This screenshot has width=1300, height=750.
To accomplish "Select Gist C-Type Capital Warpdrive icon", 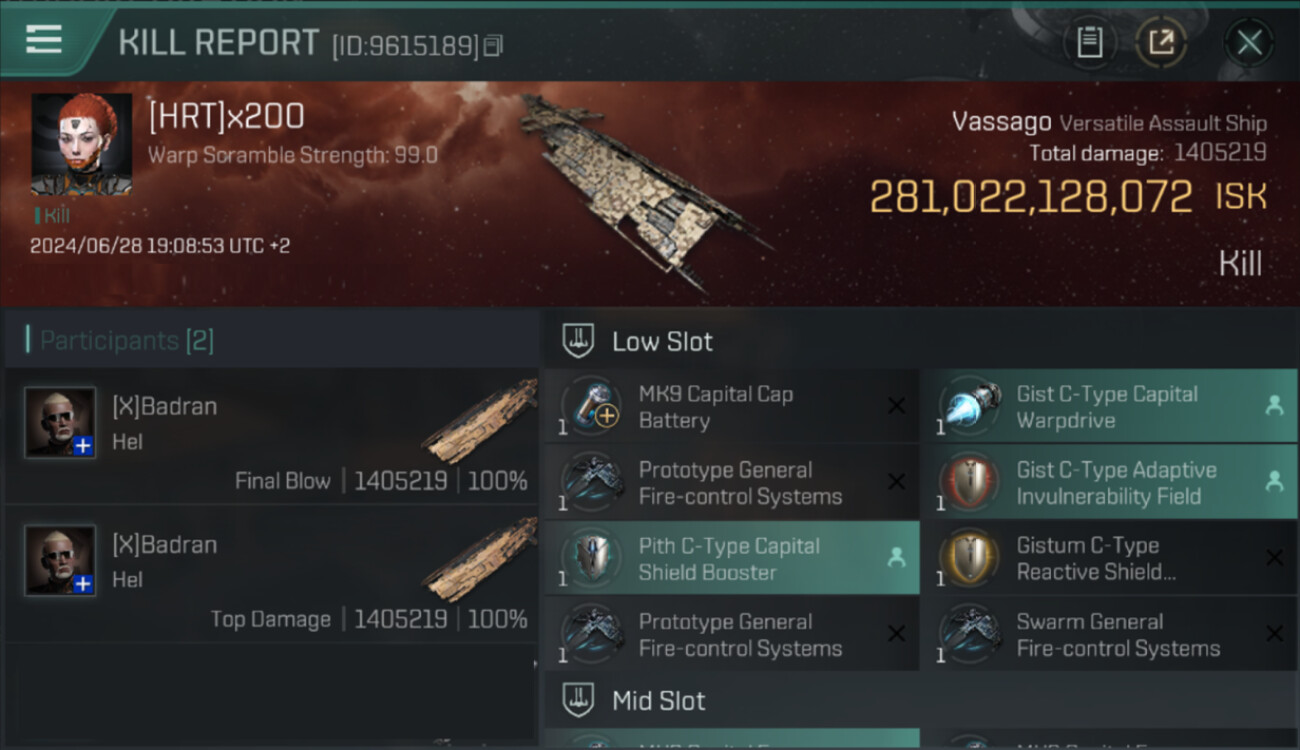I will 970,407.
